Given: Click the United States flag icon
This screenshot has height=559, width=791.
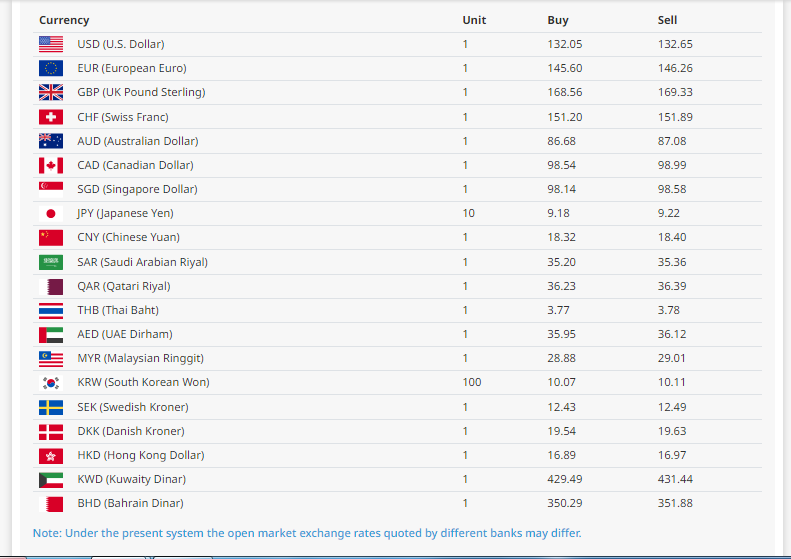Looking at the screenshot, I should (51, 44).
